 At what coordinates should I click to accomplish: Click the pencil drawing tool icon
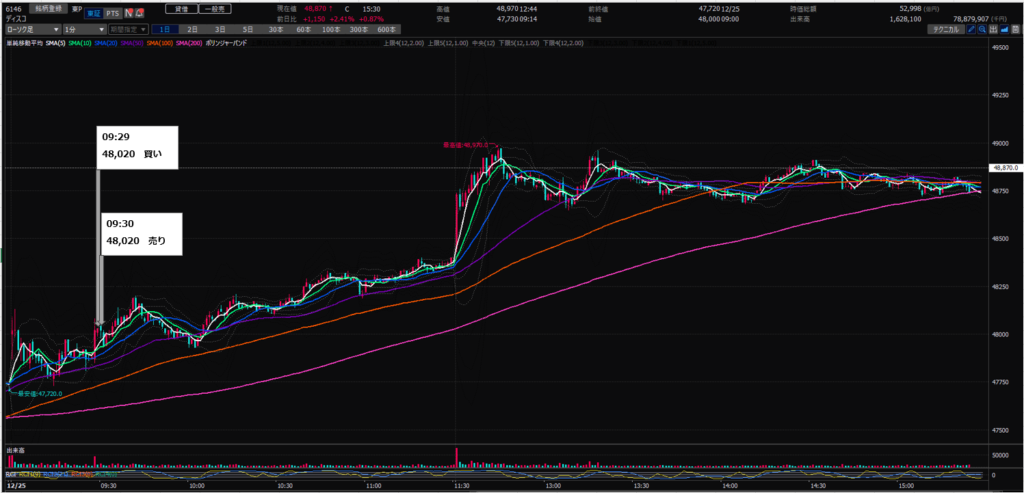point(969,31)
